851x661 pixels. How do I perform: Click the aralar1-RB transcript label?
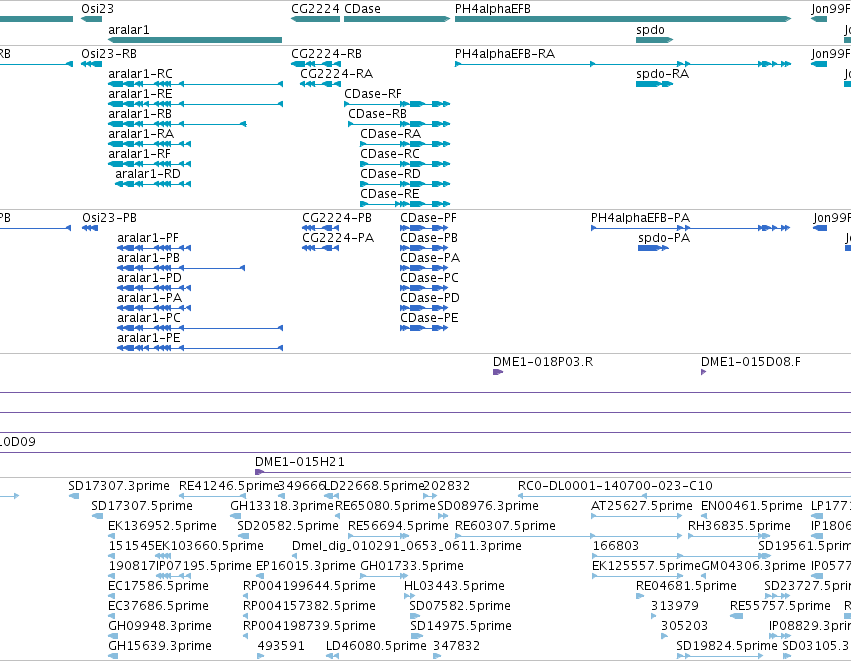pos(140,114)
